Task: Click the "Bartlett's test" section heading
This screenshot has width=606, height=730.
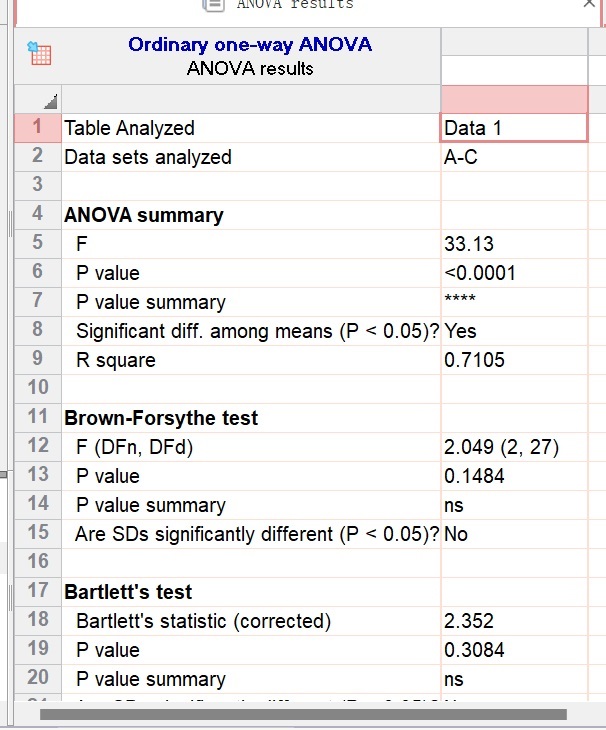Action: click(128, 592)
